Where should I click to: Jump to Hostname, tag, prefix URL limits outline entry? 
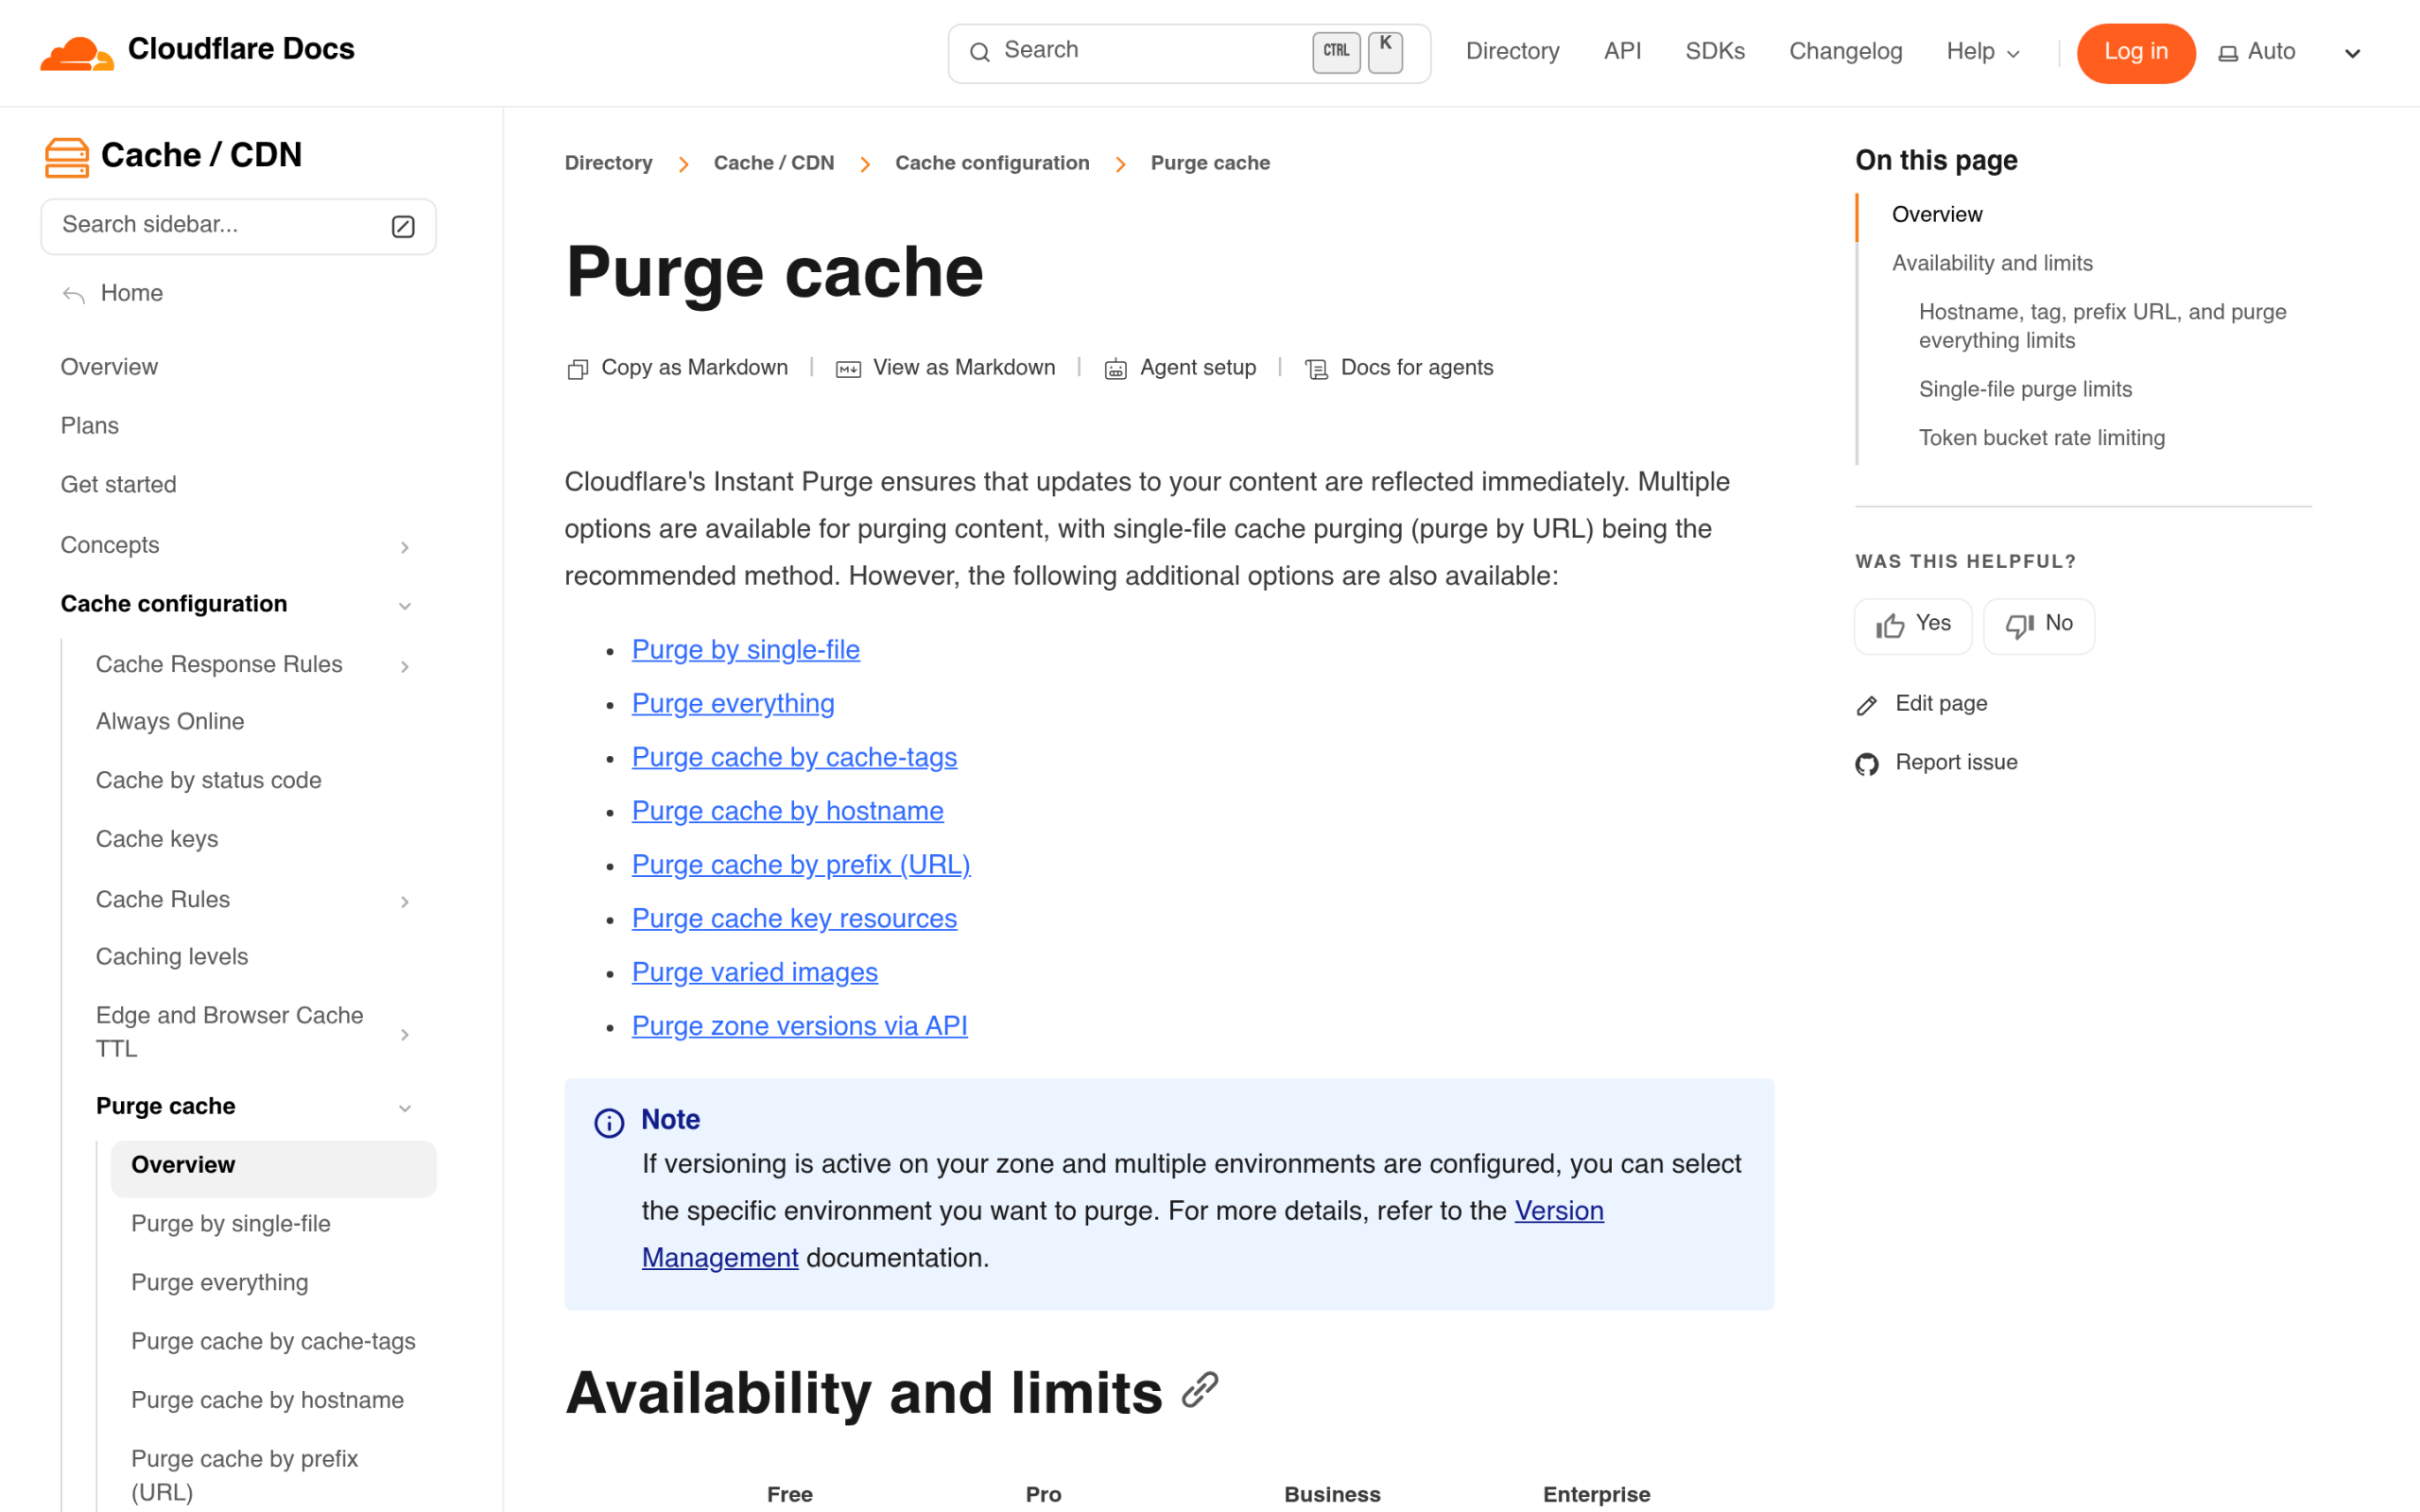pyautogui.click(x=2102, y=327)
